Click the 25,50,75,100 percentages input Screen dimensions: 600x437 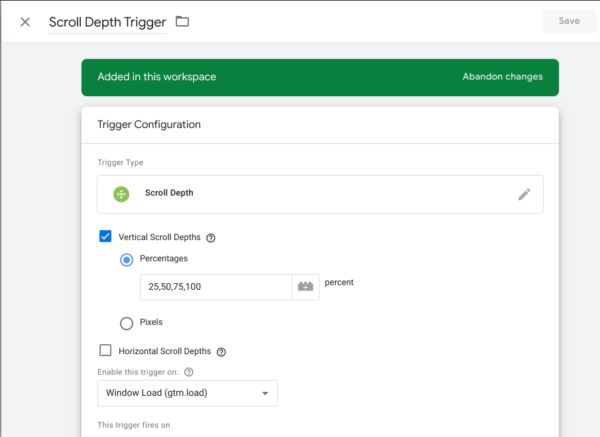pyautogui.click(x=214, y=287)
